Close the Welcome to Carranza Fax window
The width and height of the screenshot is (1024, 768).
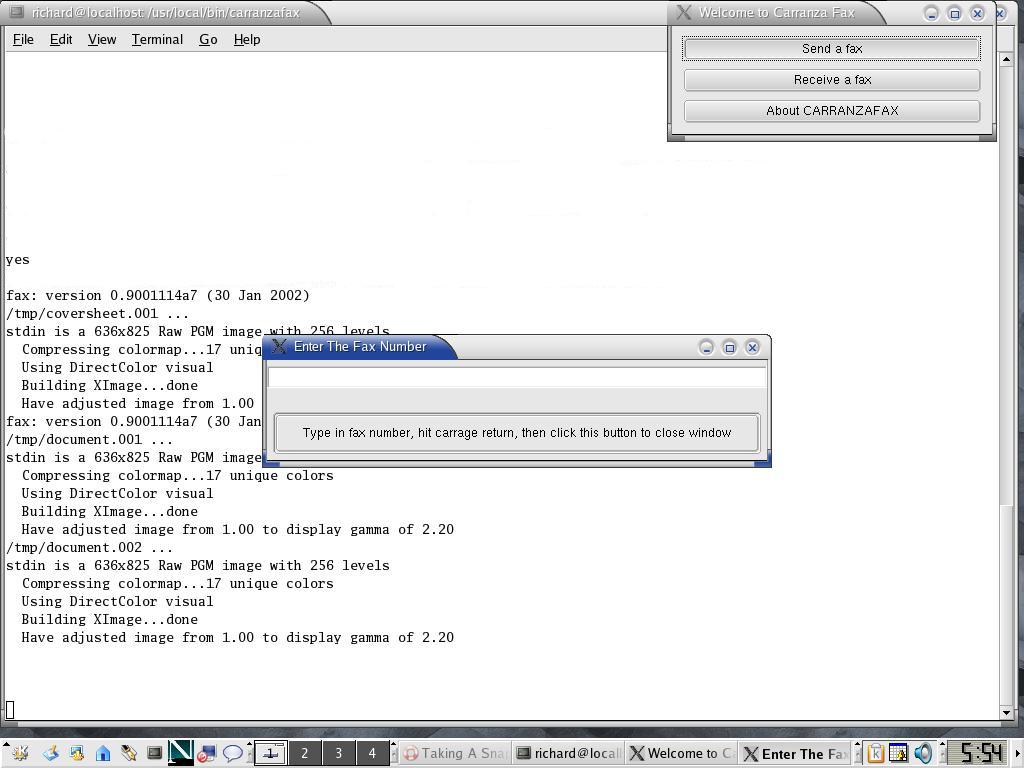[977, 13]
